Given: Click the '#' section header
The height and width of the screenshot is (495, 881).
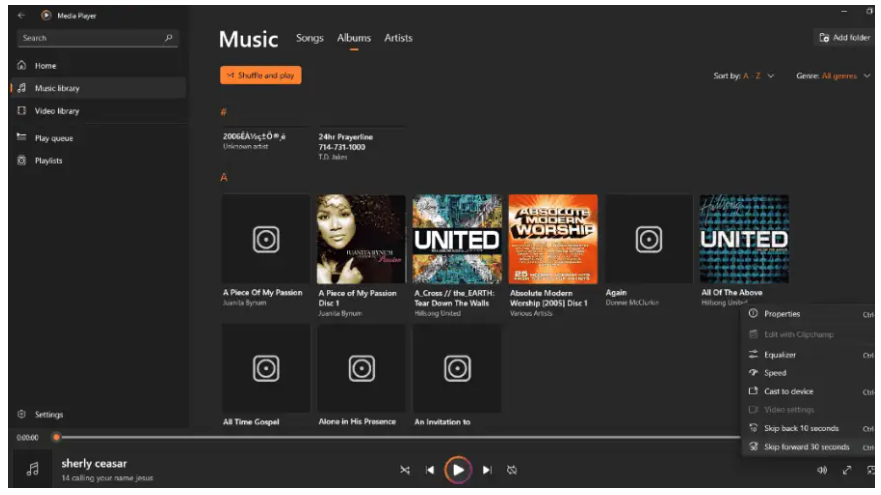Looking at the screenshot, I should point(224,112).
